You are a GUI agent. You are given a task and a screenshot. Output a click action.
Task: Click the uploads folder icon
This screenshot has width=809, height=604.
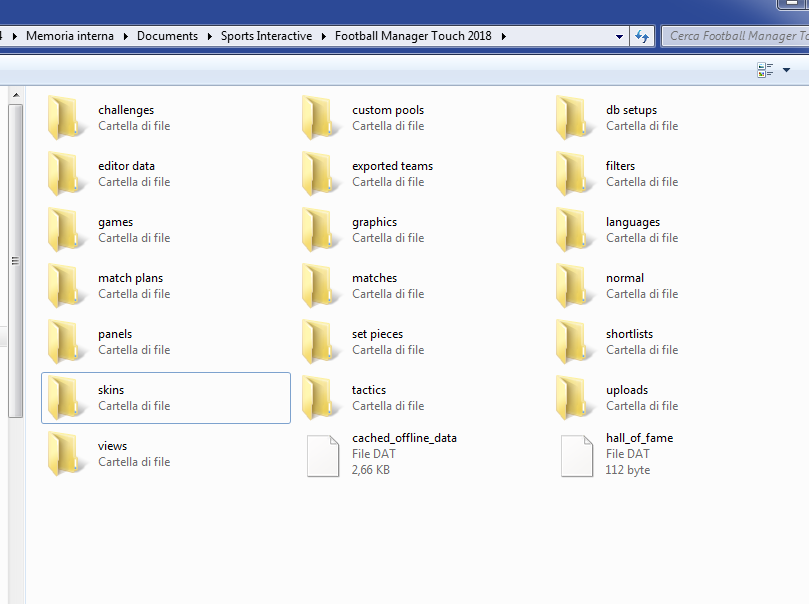pos(574,398)
